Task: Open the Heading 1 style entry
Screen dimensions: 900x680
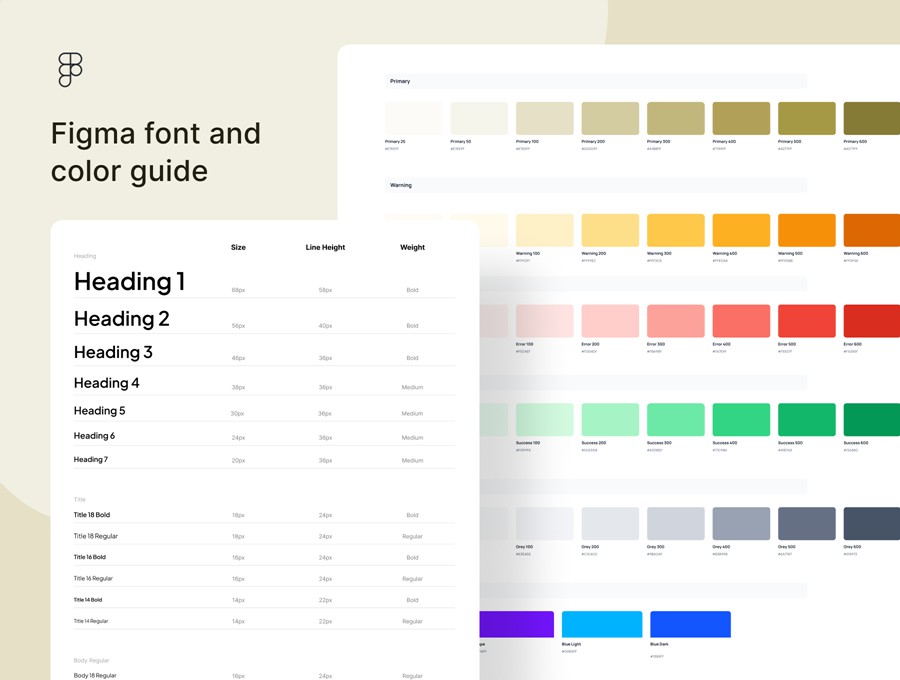Action: point(128,282)
